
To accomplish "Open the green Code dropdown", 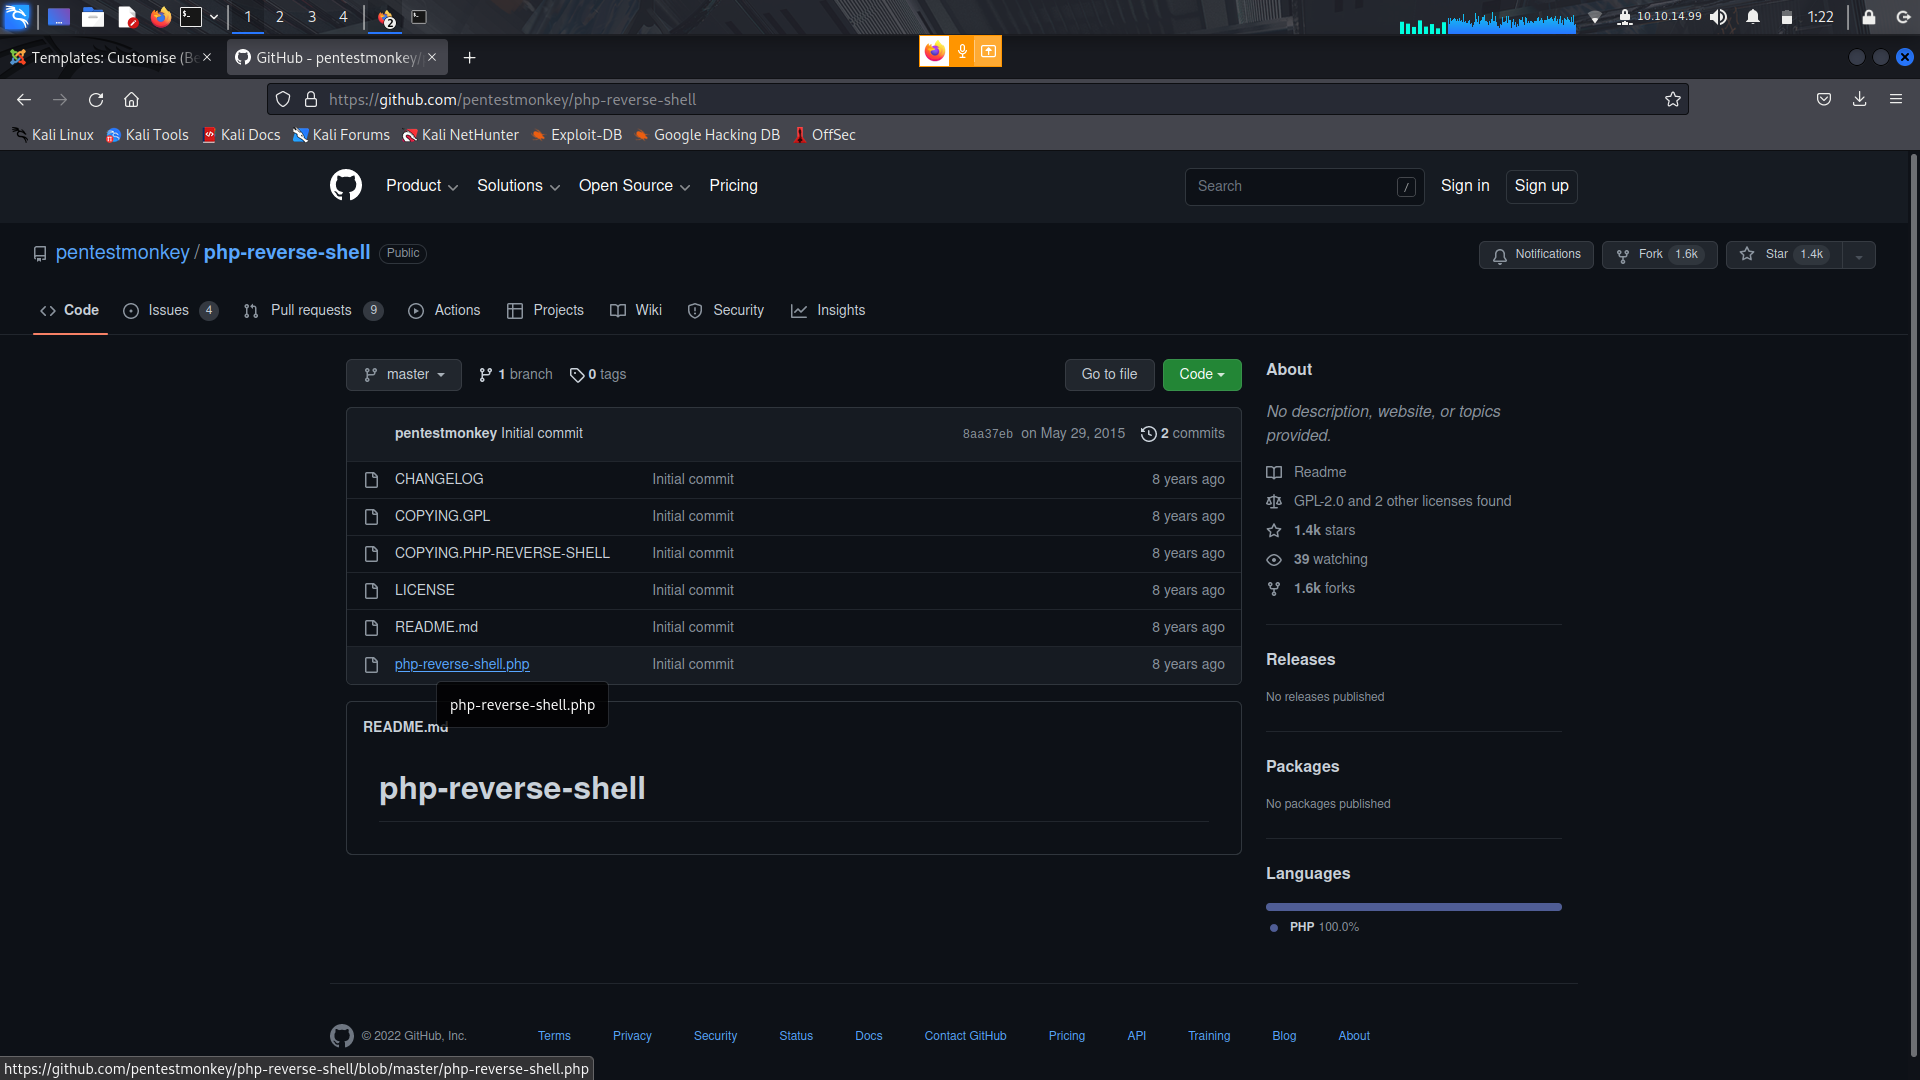I will click(1201, 374).
